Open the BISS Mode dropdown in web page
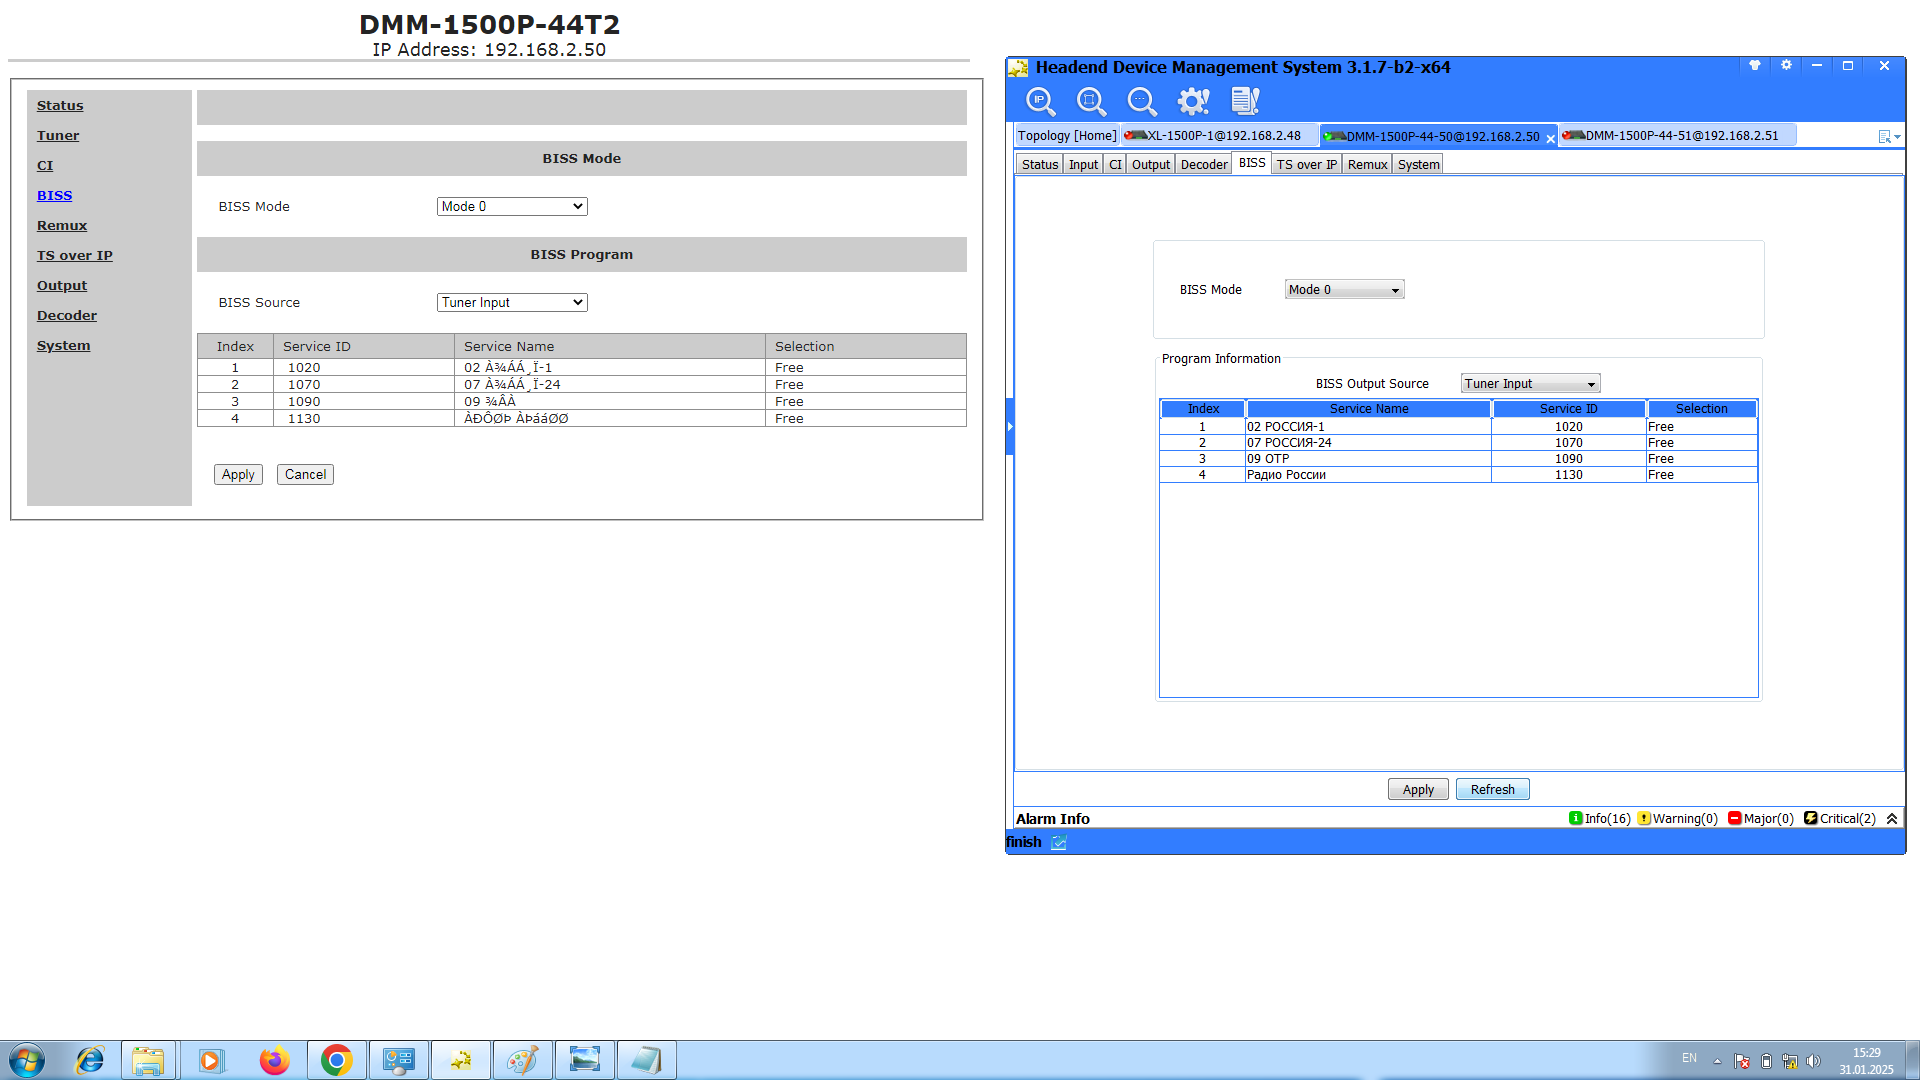1920x1080 pixels. click(512, 207)
